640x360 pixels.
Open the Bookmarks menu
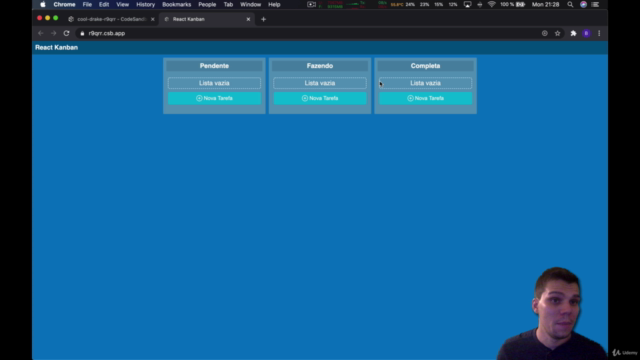[176, 4]
